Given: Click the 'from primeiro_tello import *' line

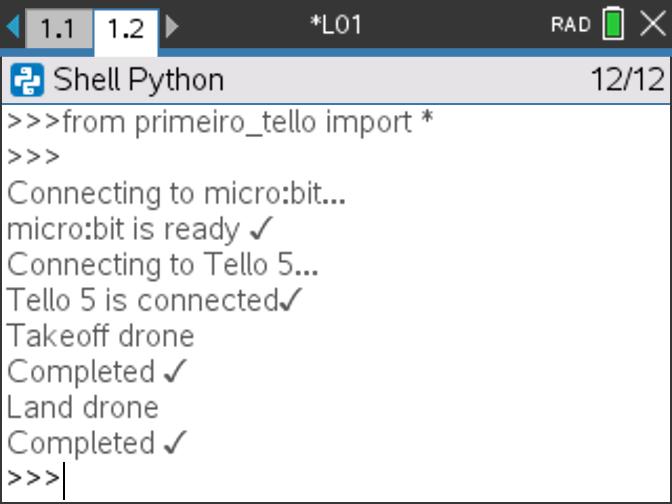Looking at the screenshot, I should (x=220, y=123).
